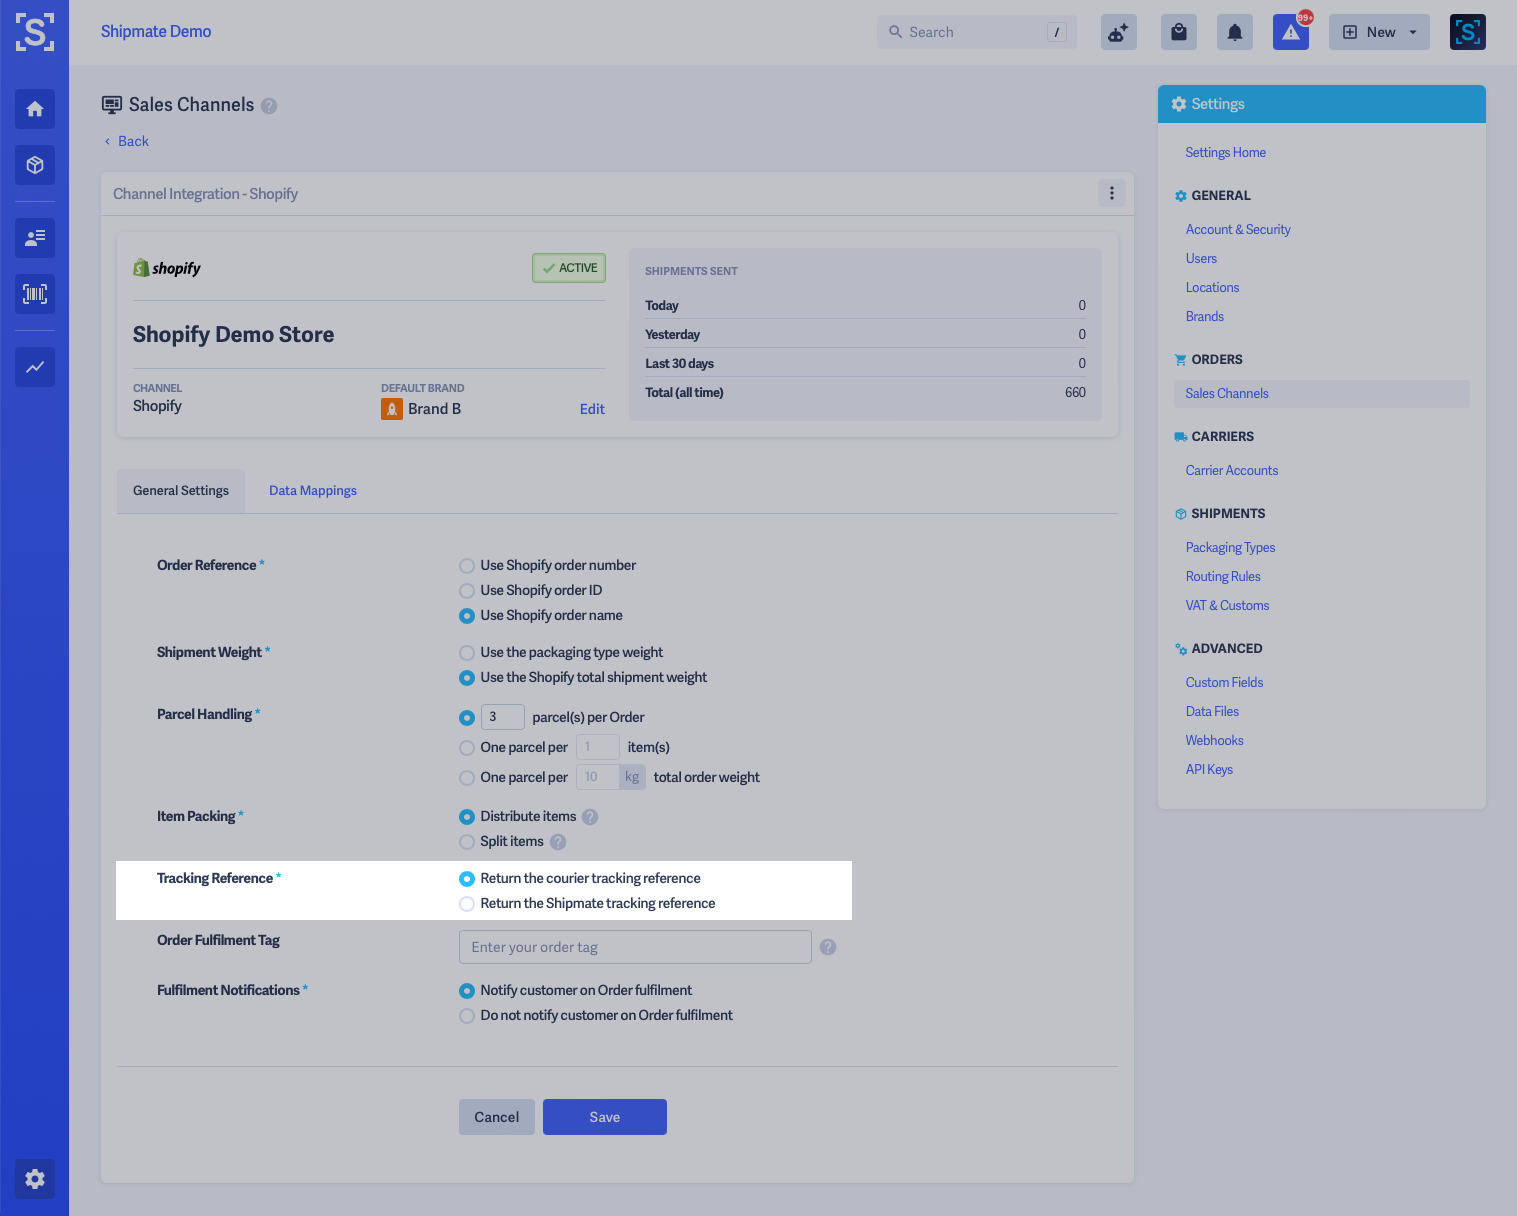
Task: Open the Analytics chart icon in the sidebar
Action: (34, 367)
